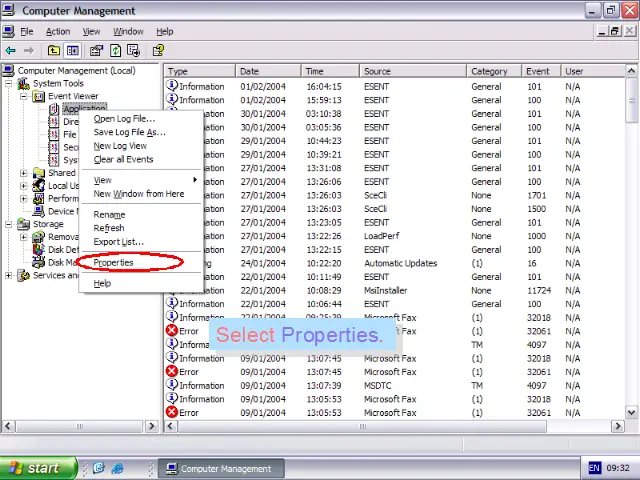Click the event list vertical scrollbar thumb

(631, 100)
